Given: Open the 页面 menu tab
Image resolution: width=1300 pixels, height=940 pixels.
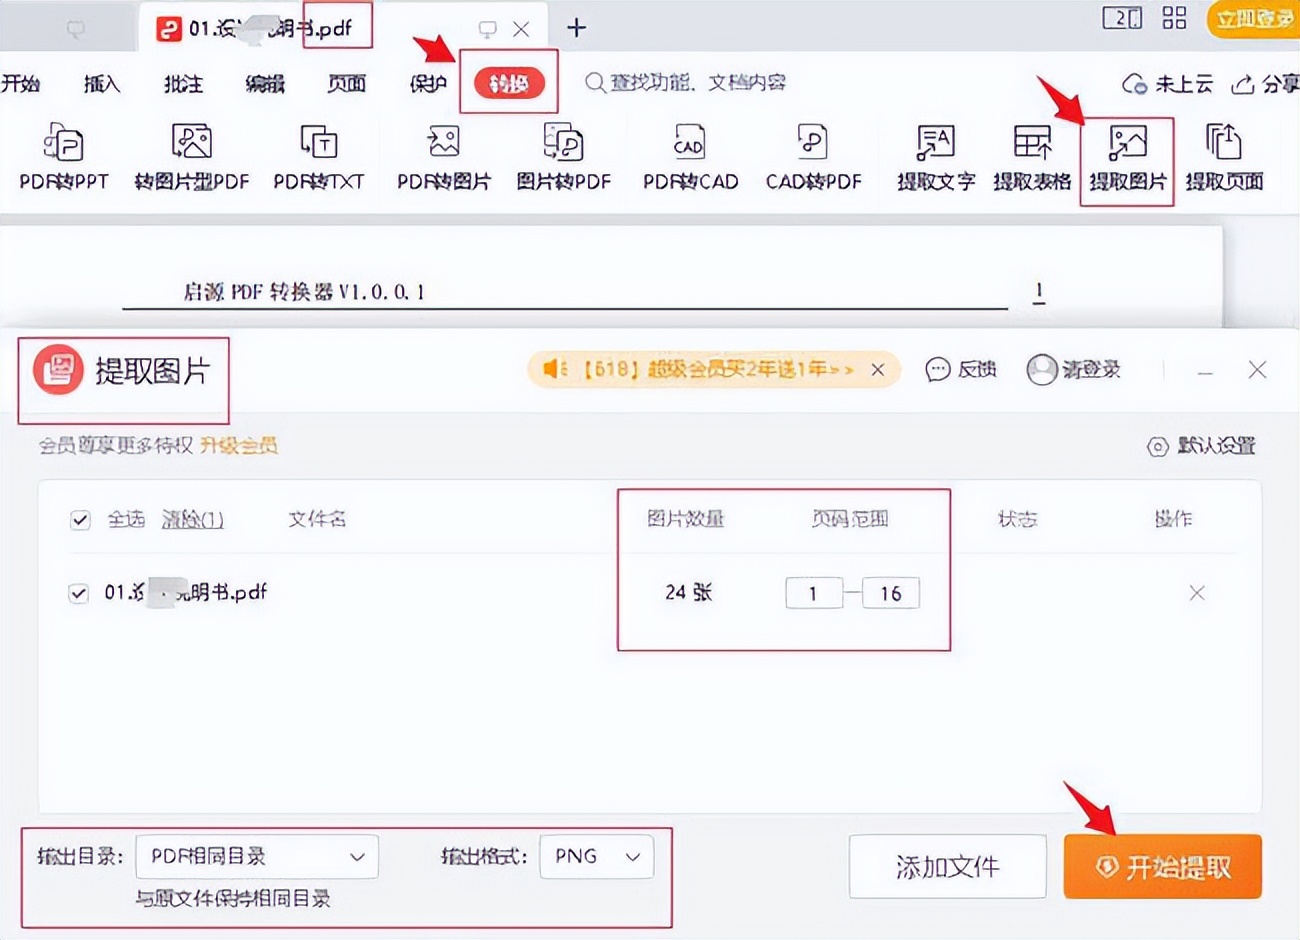Looking at the screenshot, I should click(345, 85).
